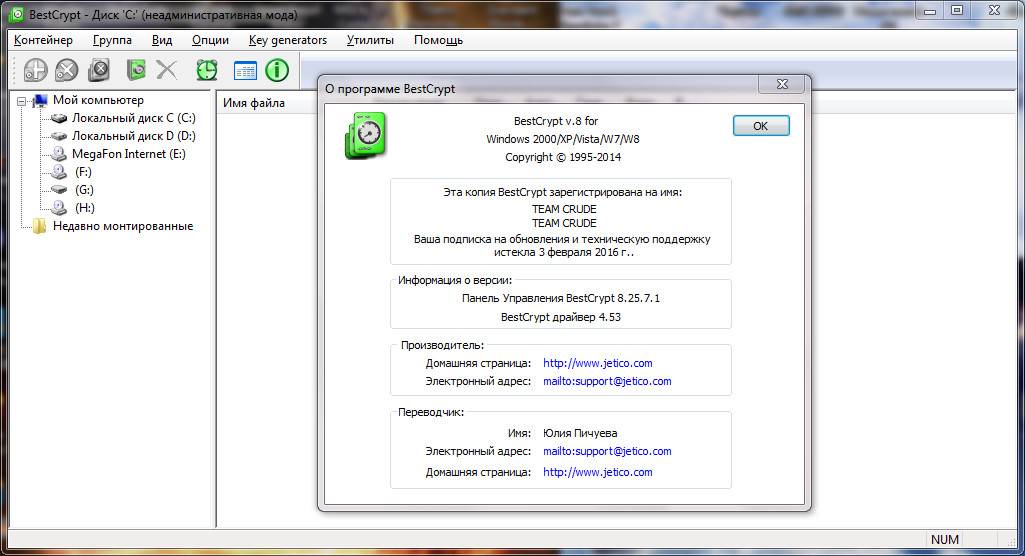Image resolution: width=1025 pixels, height=556 pixels.
Task: Click the CD icon beside MegaFon Internet (E:)
Action: point(59,154)
